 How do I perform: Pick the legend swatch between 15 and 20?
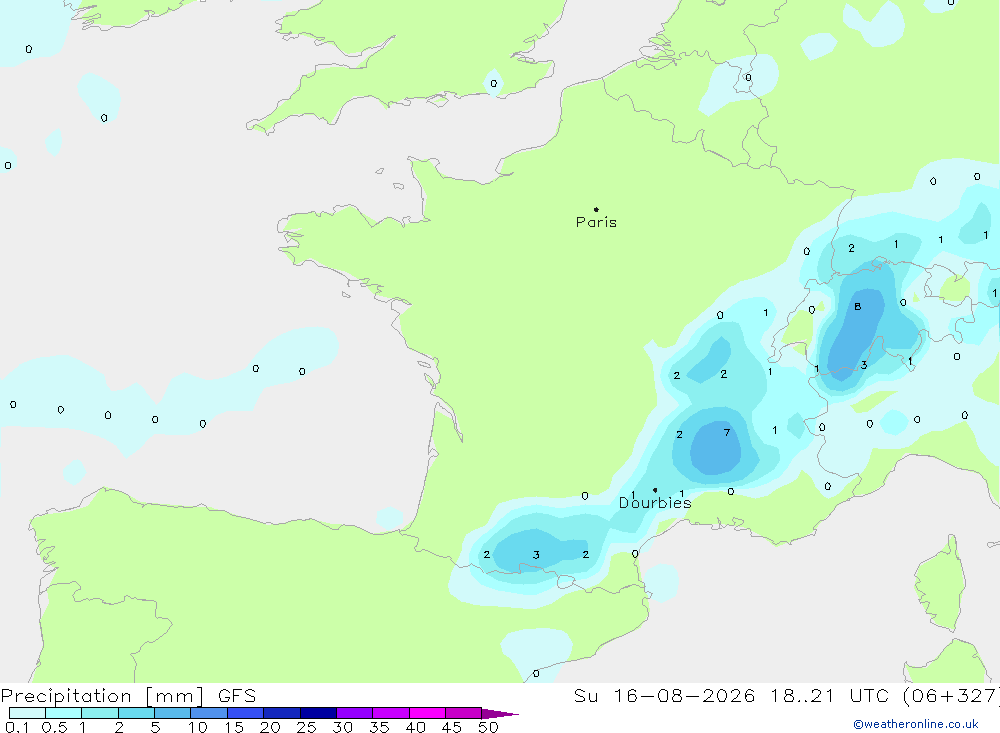(x=246, y=713)
